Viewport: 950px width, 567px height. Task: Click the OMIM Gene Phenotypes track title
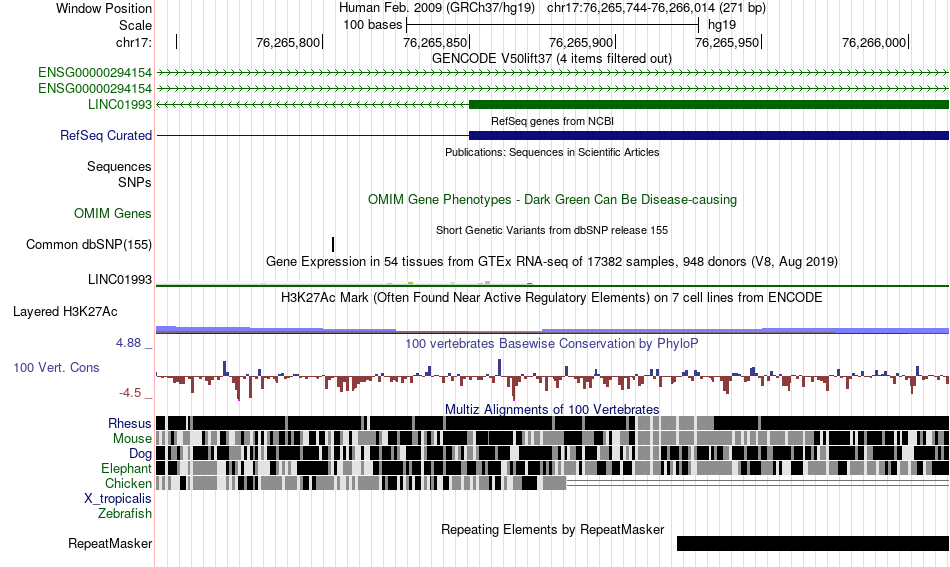(x=552, y=199)
